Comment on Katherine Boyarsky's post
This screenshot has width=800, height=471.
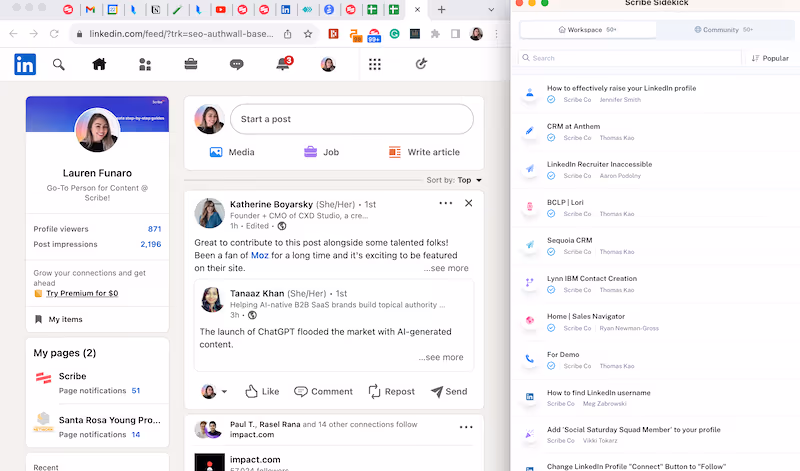coord(323,391)
